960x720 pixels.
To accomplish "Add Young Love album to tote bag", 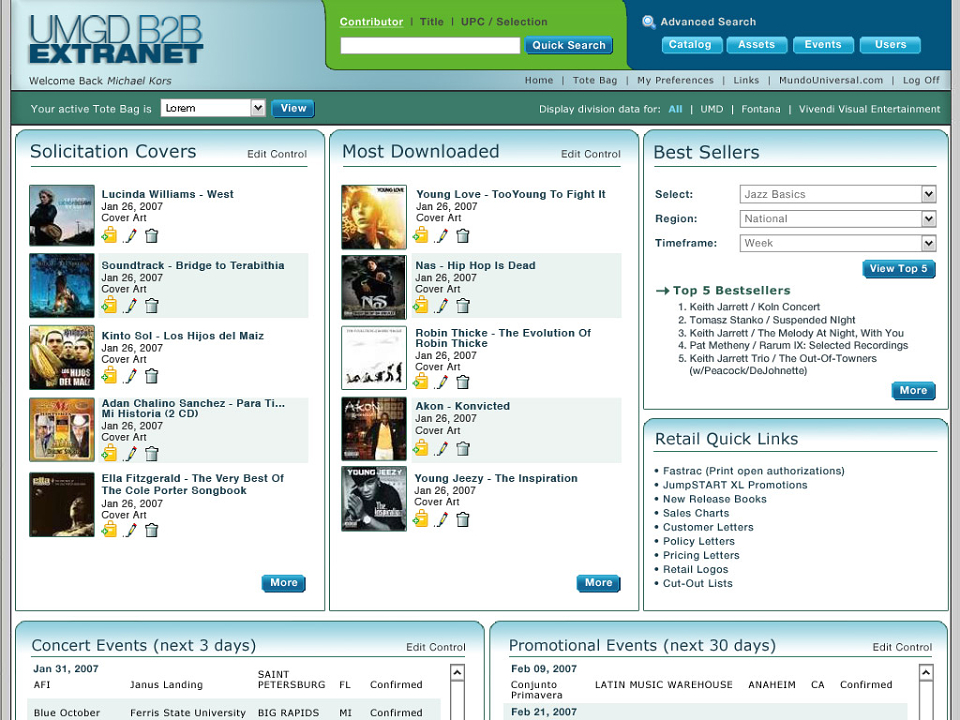I will click(x=421, y=235).
